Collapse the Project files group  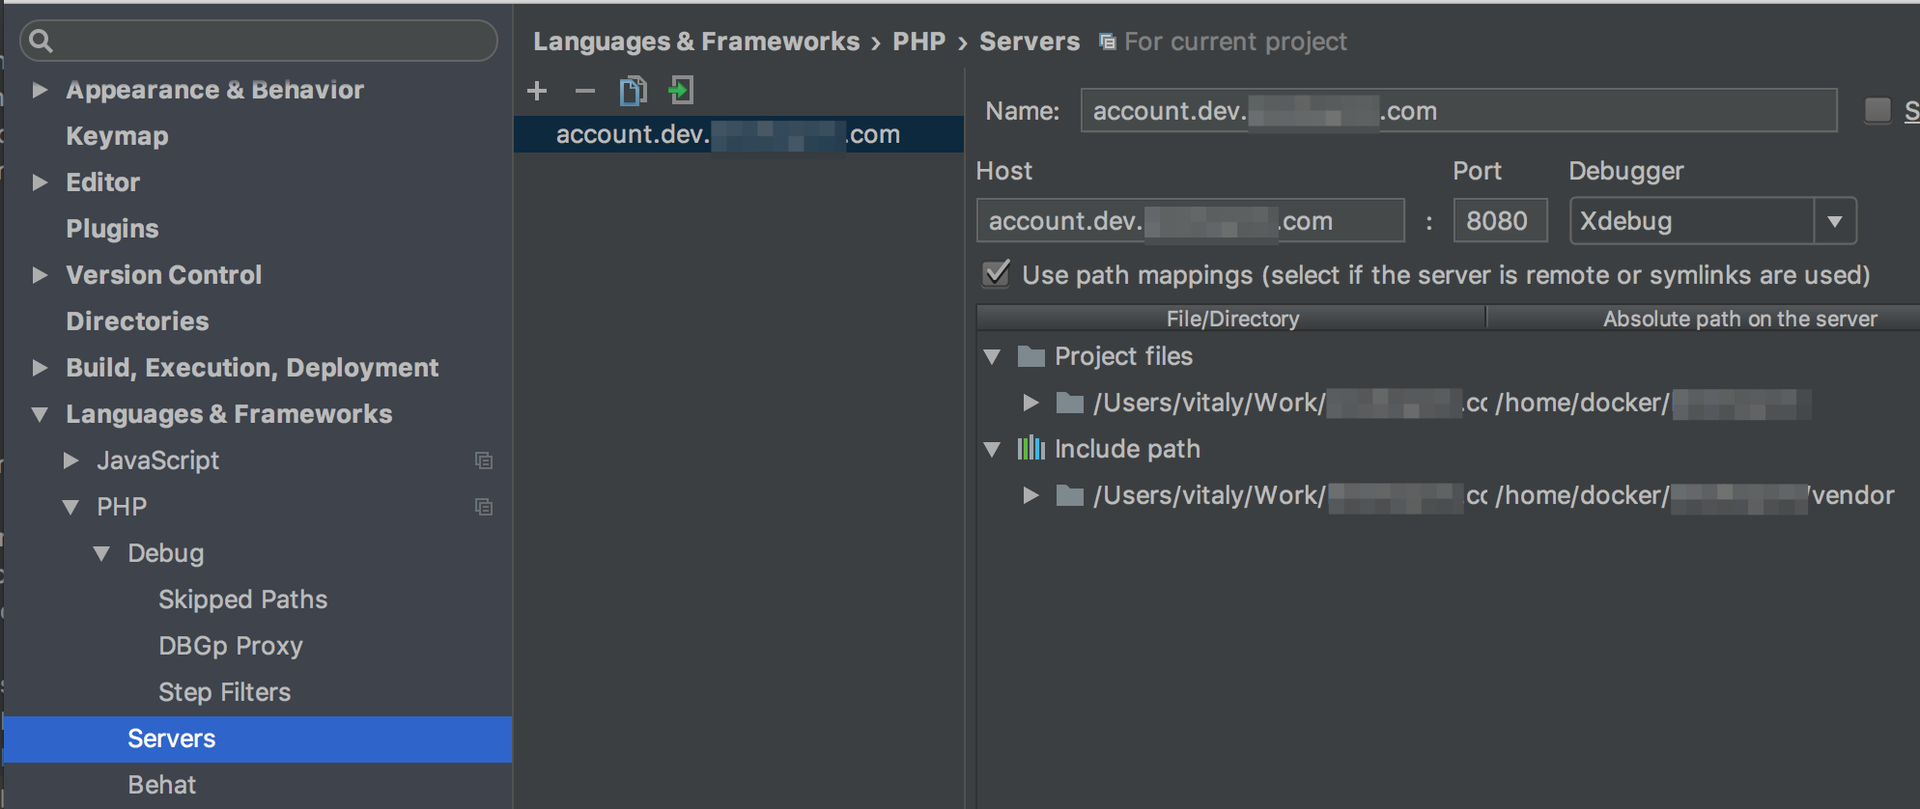tap(992, 356)
